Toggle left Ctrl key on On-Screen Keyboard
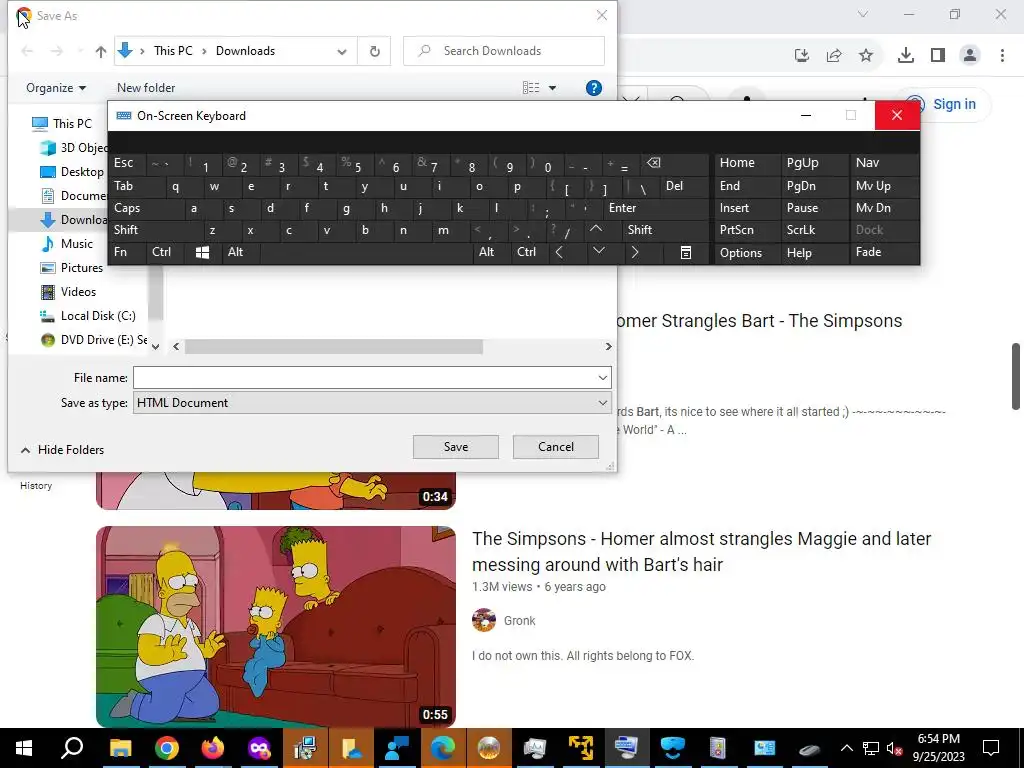 (x=165, y=252)
